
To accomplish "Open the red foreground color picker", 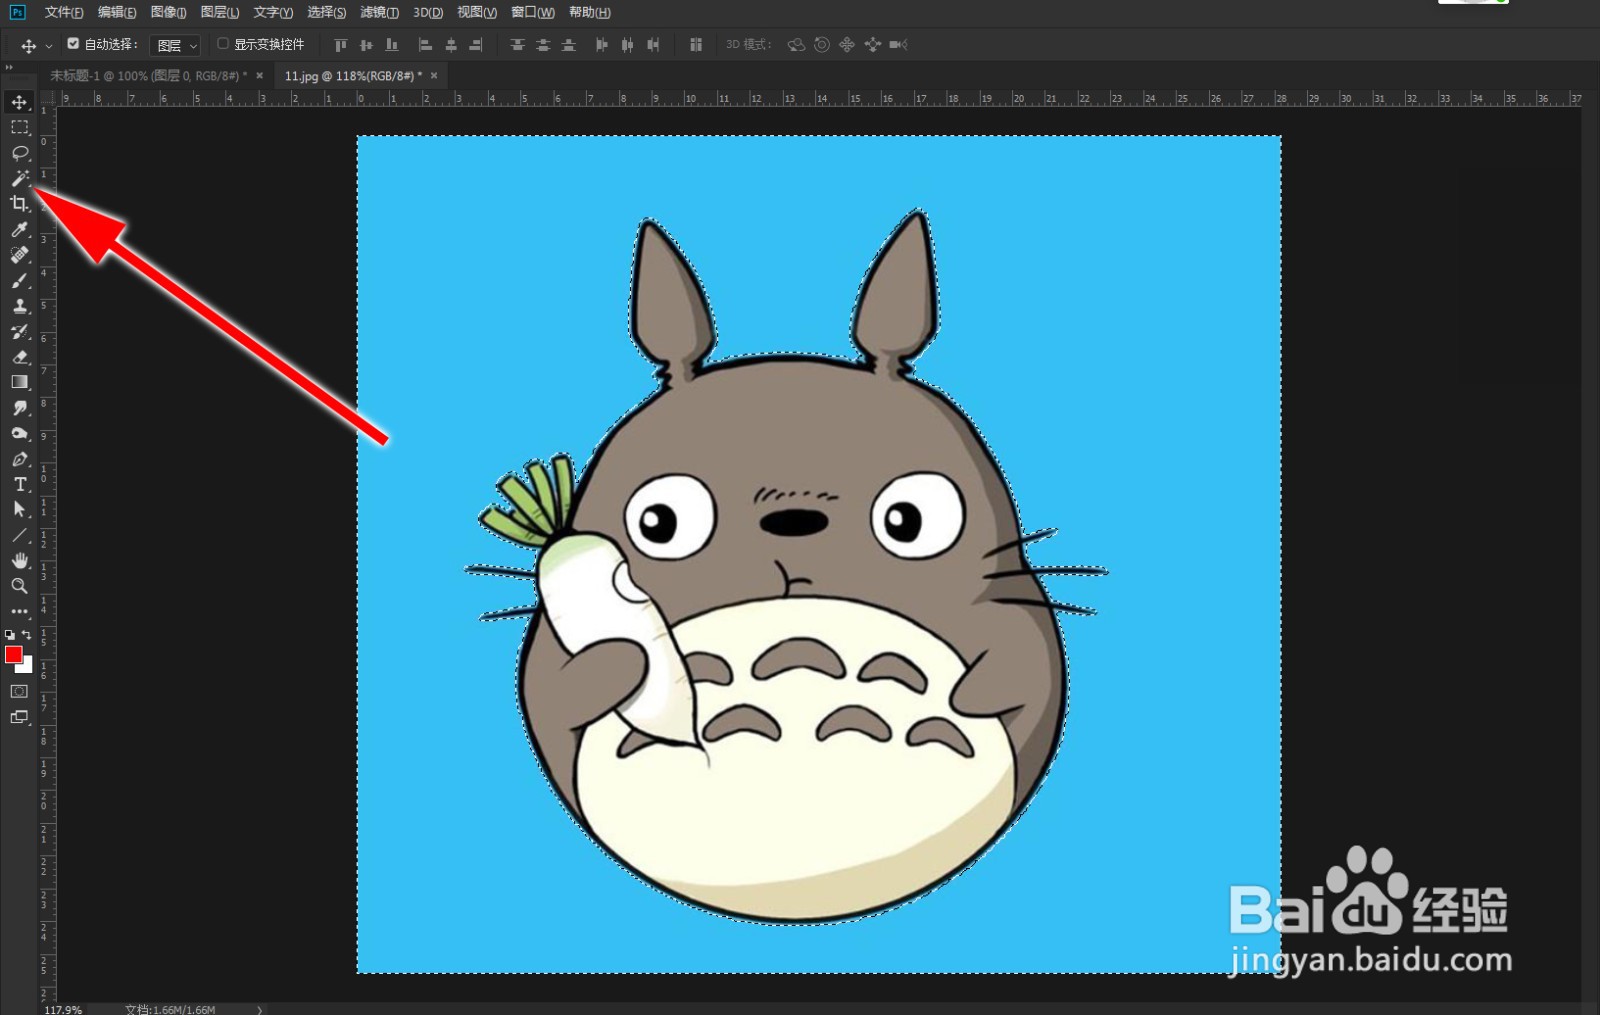I will pos(13,654).
